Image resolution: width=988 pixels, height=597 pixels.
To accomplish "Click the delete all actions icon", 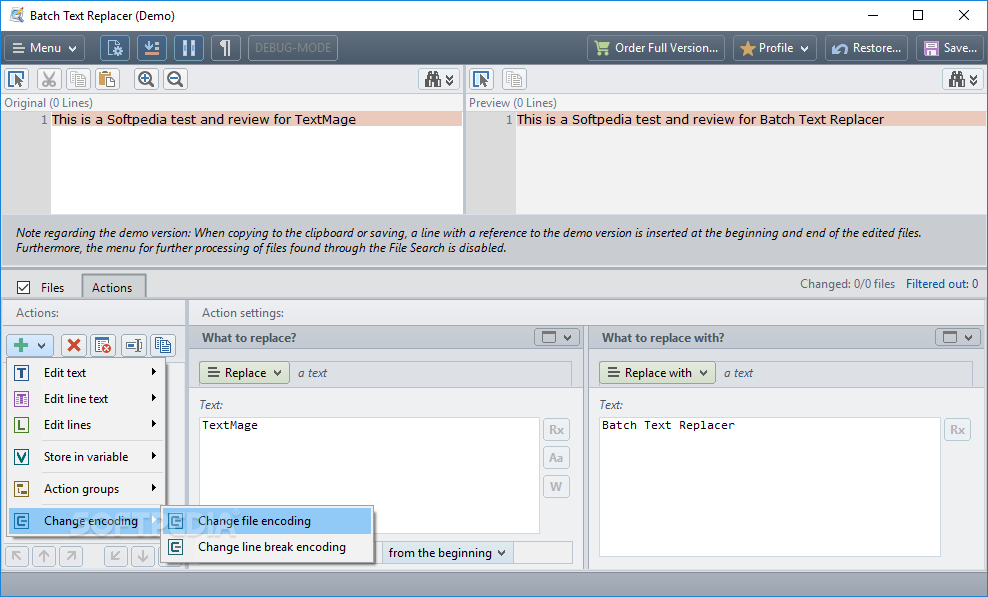I will pos(103,345).
